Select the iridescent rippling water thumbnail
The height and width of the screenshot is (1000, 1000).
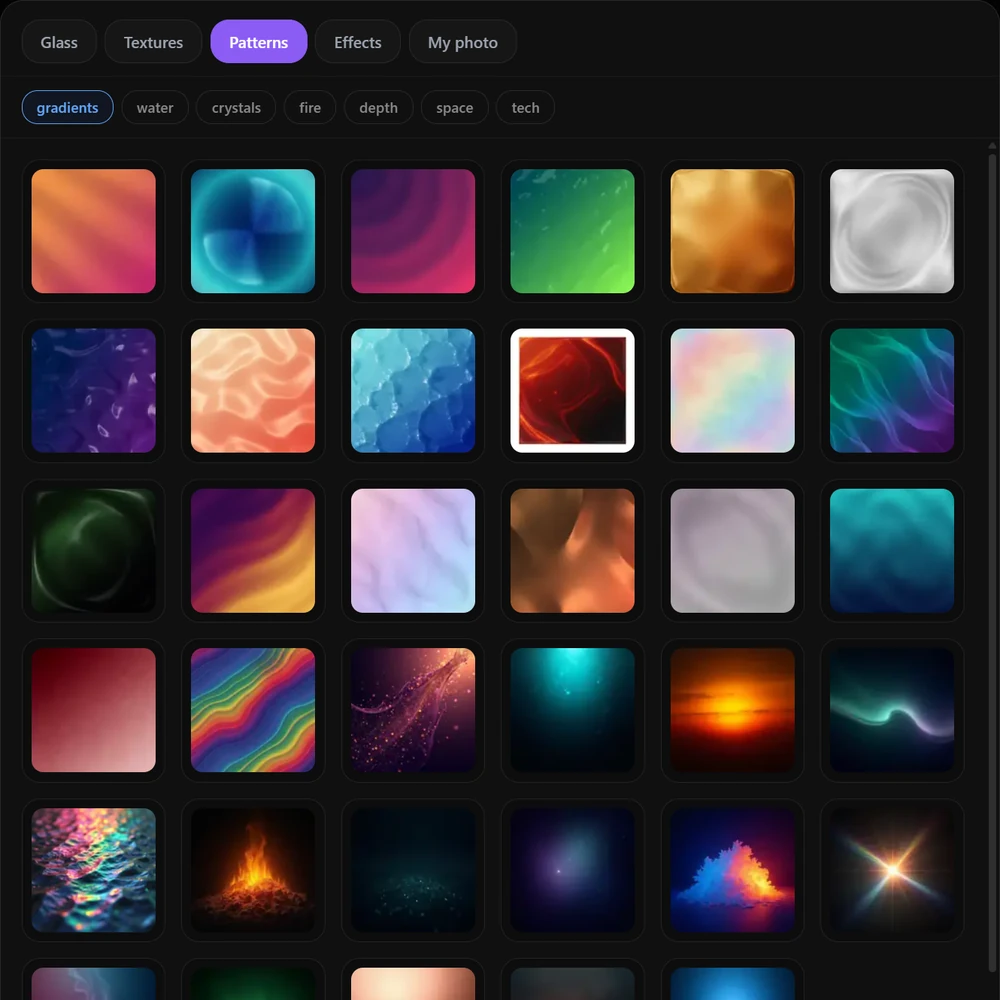(93, 870)
